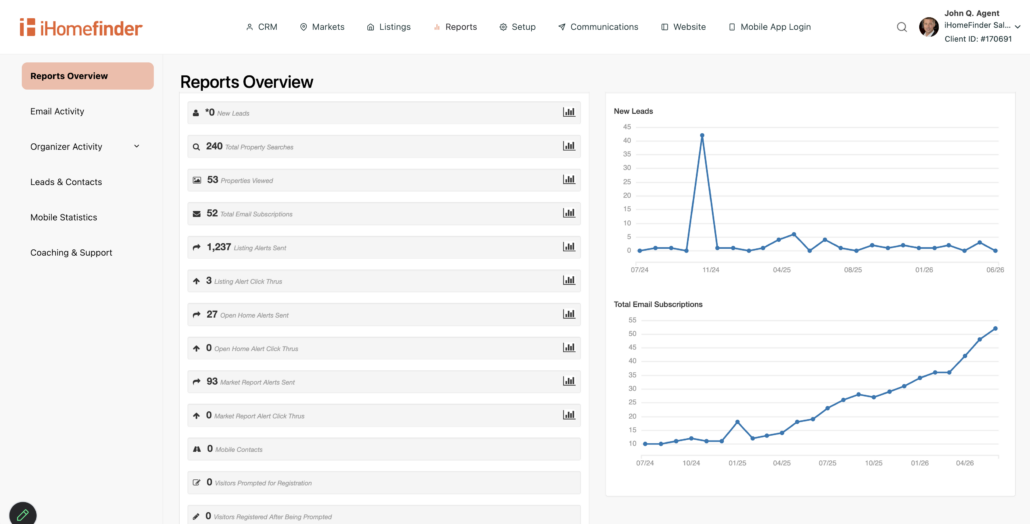The height and width of the screenshot is (524, 1030).
Task: Display chart for Market Report Alerts Sent
Action: coord(569,381)
